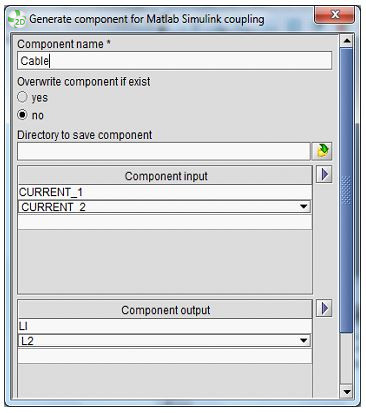Click the Component input column header
Screen dimensions: 366x413
[x=165, y=176]
